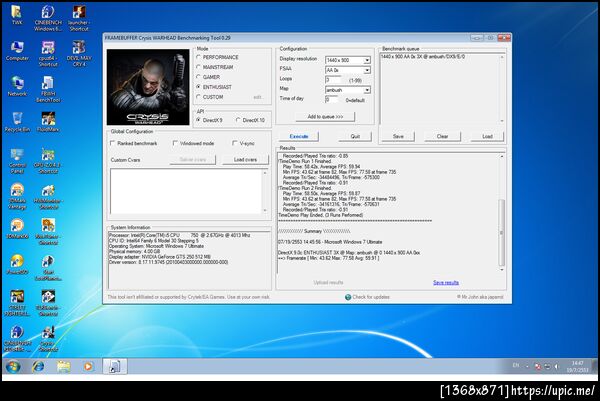Launch the 3DMark06 desktop icon
The width and height of the screenshot is (600, 401).
[x=17, y=229]
